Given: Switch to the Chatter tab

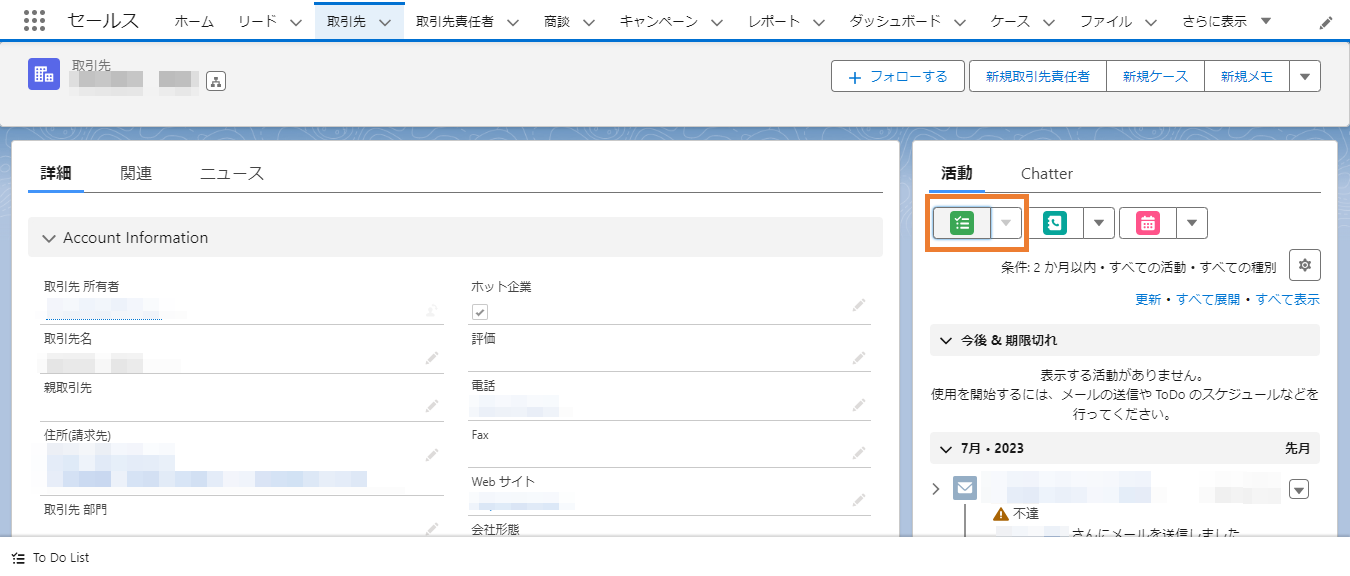Looking at the screenshot, I should 1046,173.
